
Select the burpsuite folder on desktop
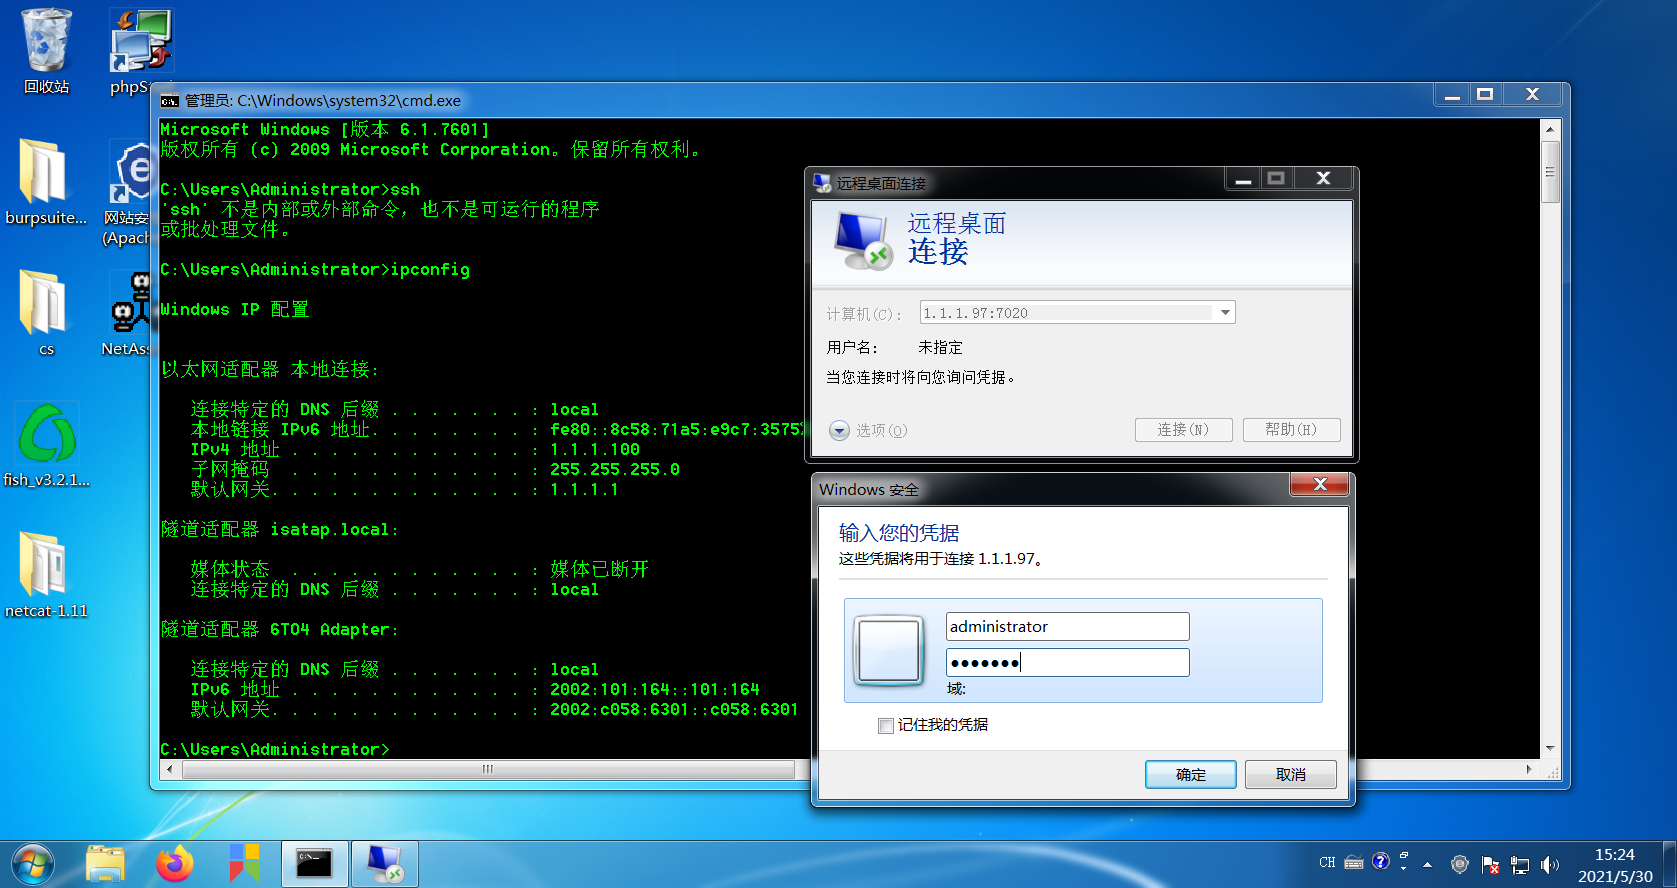46,182
